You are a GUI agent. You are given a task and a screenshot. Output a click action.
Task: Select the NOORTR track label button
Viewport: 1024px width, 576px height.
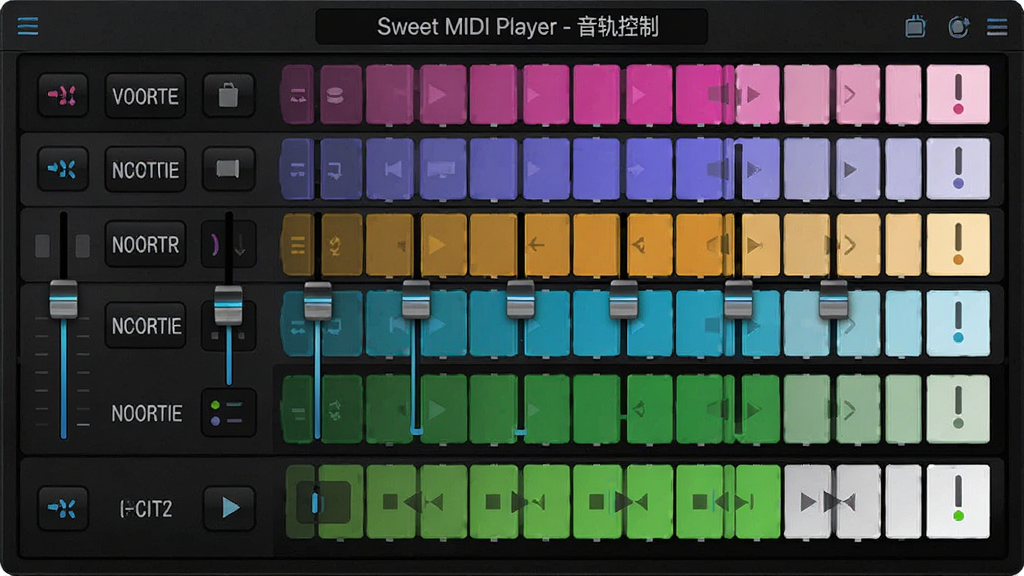pyautogui.click(x=145, y=244)
